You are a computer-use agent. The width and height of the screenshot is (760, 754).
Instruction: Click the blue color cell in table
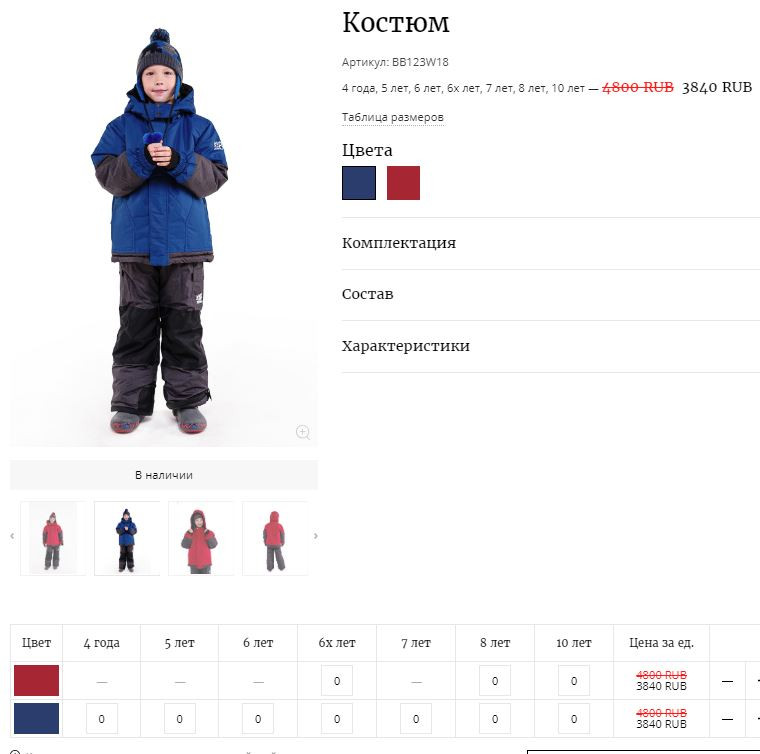(x=36, y=718)
